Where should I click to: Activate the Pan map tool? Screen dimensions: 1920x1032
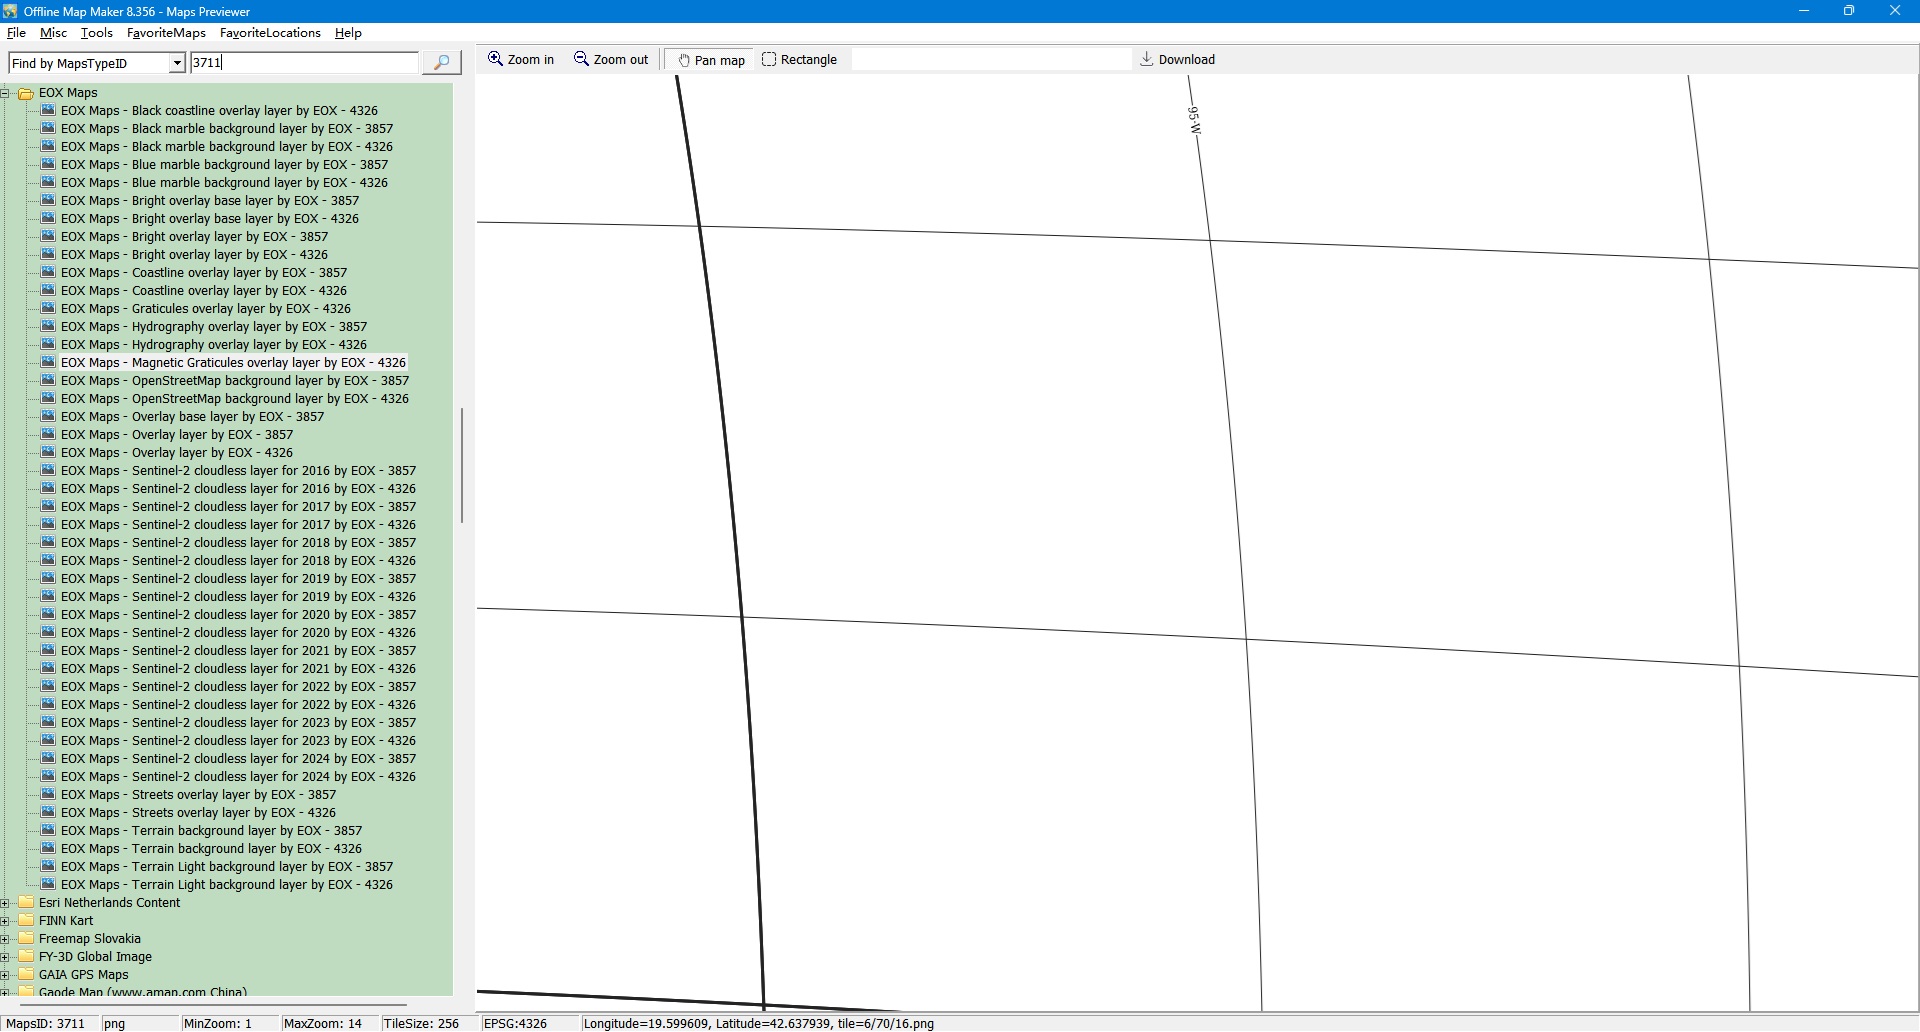click(x=711, y=60)
